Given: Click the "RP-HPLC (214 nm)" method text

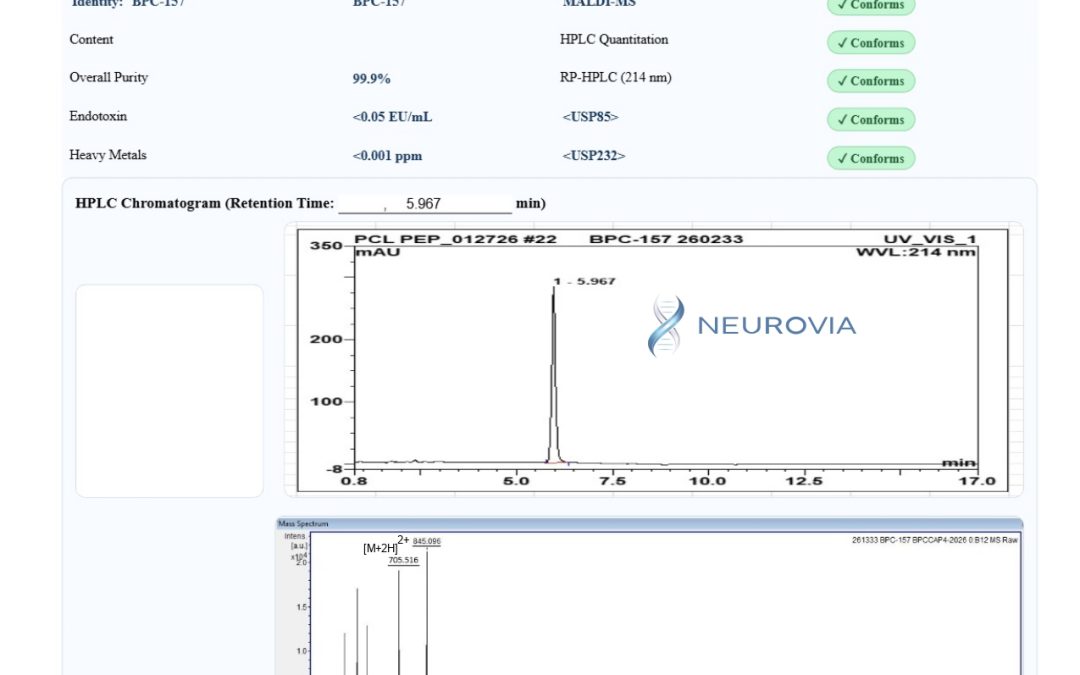Looking at the screenshot, I should (616, 77).
